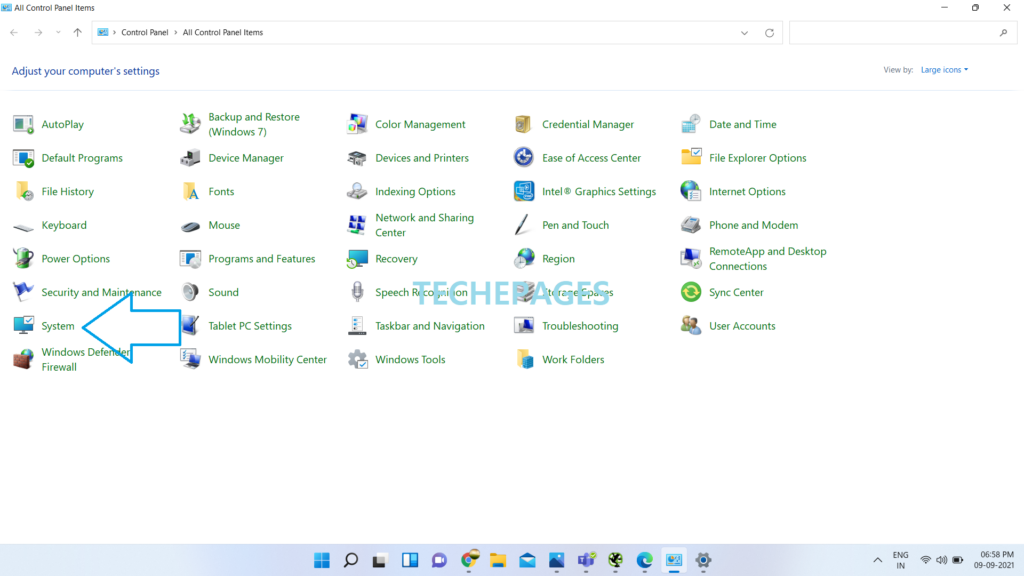The width and height of the screenshot is (1024, 576).
Task: Open the User Accounts icon
Action: (691, 326)
